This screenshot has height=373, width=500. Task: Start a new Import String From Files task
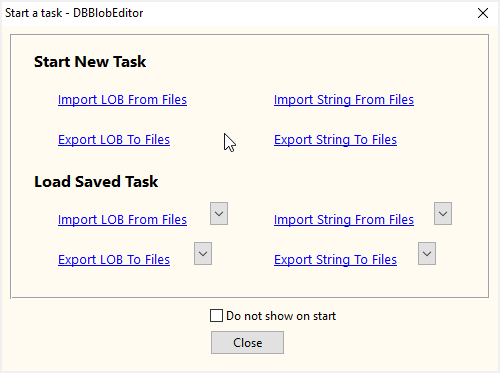click(x=344, y=100)
